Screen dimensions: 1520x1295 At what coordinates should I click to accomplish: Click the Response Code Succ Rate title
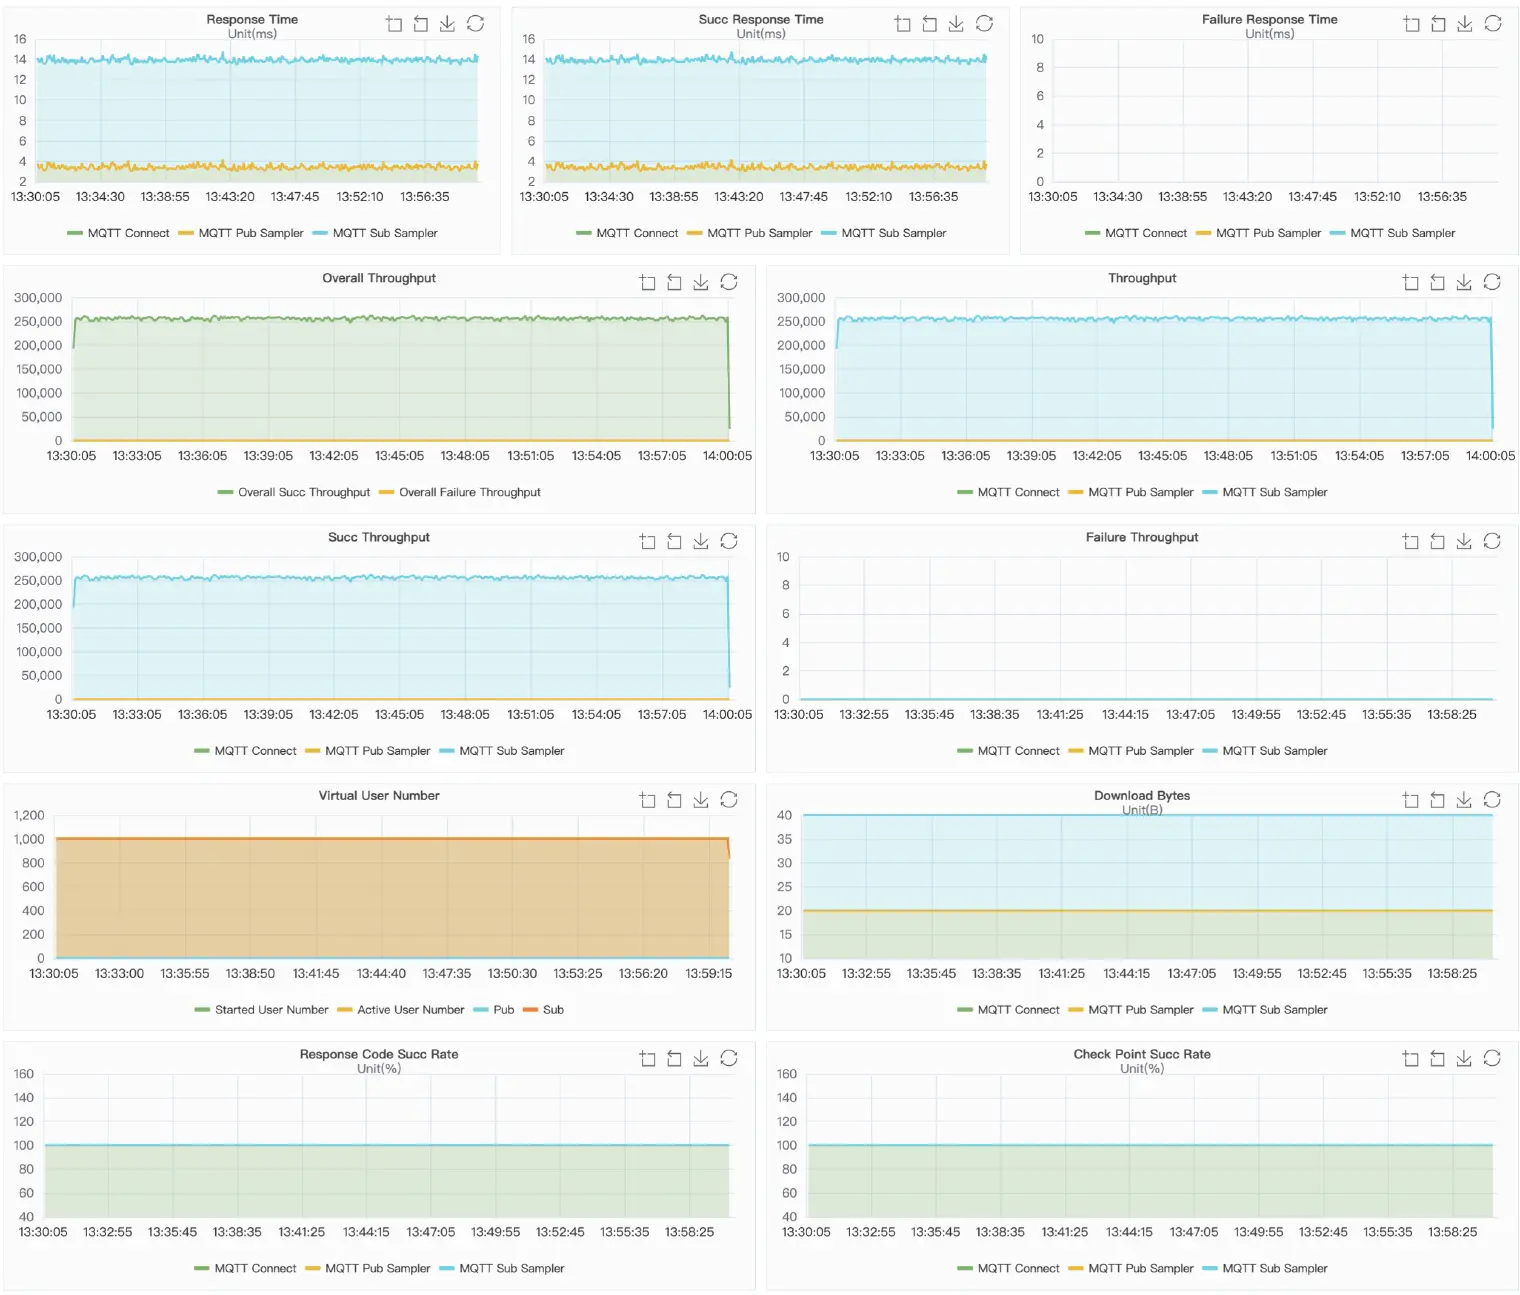(x=379, y=1054)
